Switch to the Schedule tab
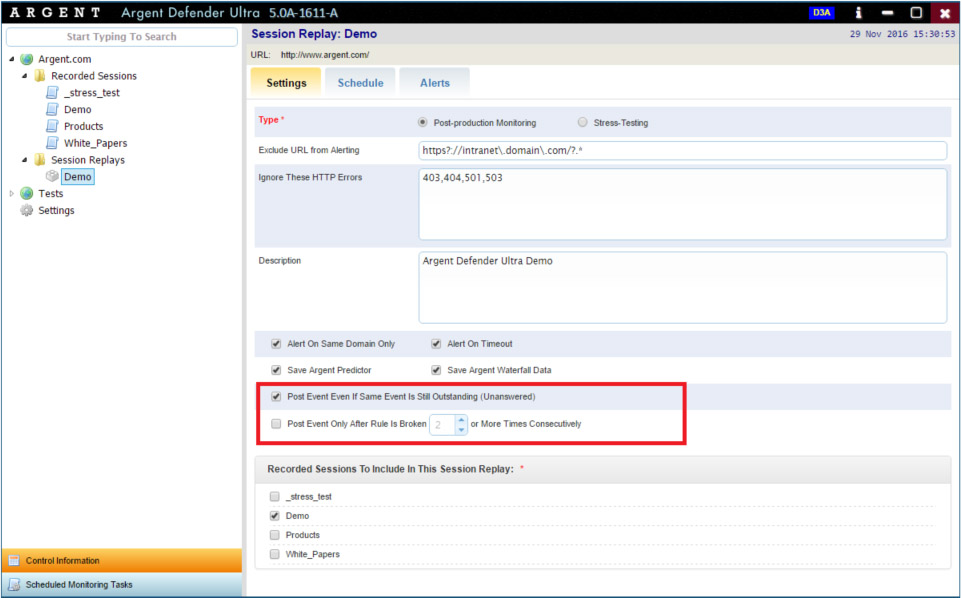The width and height of the screenshot is (962, 598). point(360,83)
